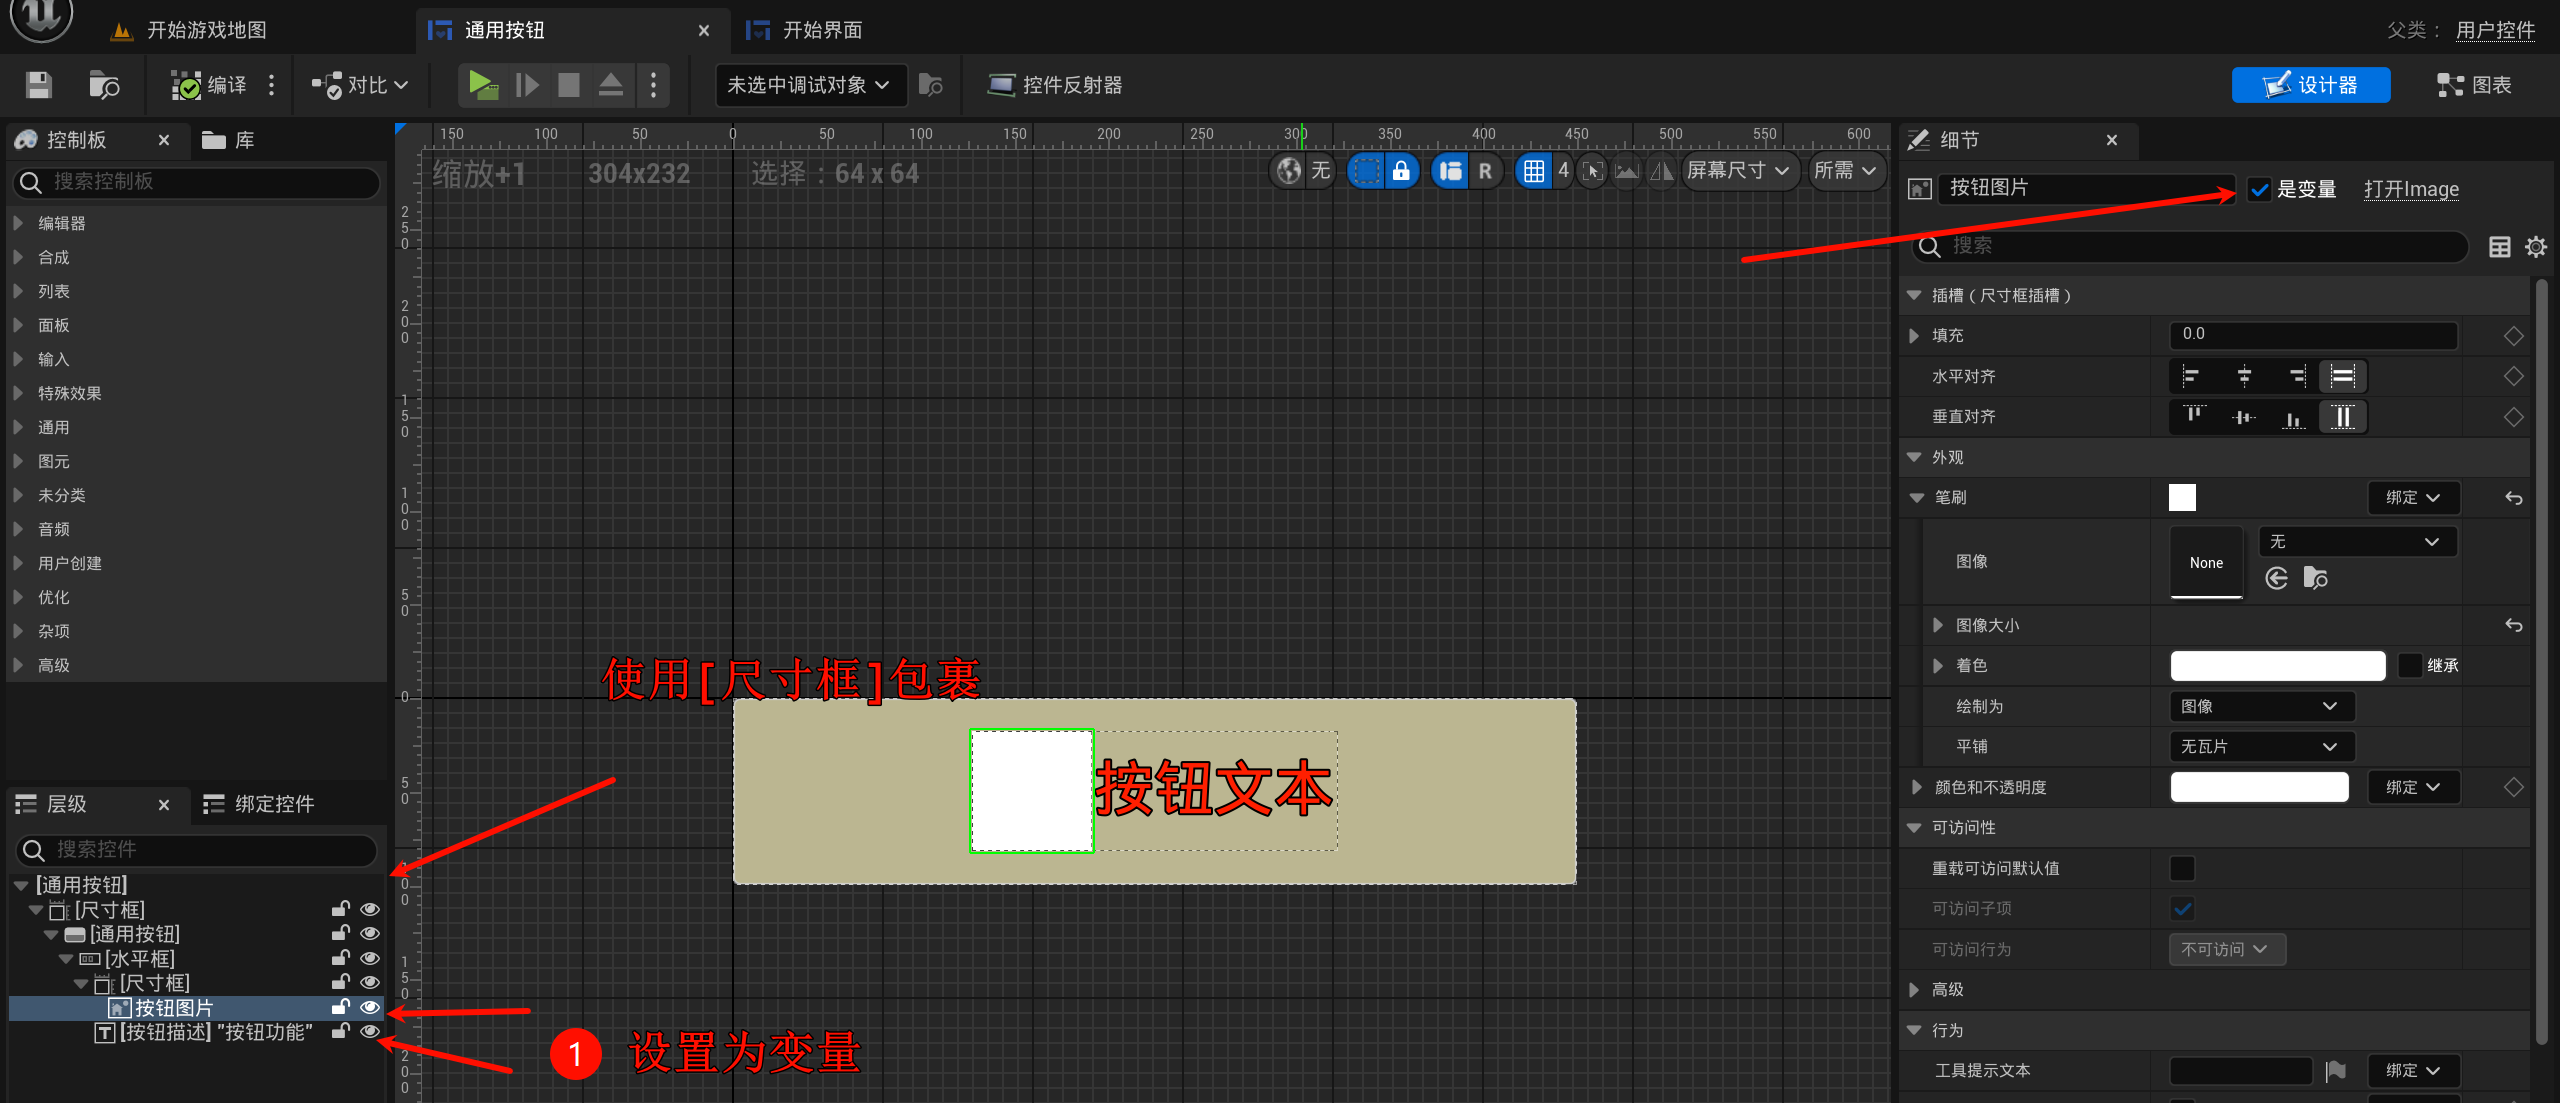Click the center vertical alignment icon

tap(2243, 417)
